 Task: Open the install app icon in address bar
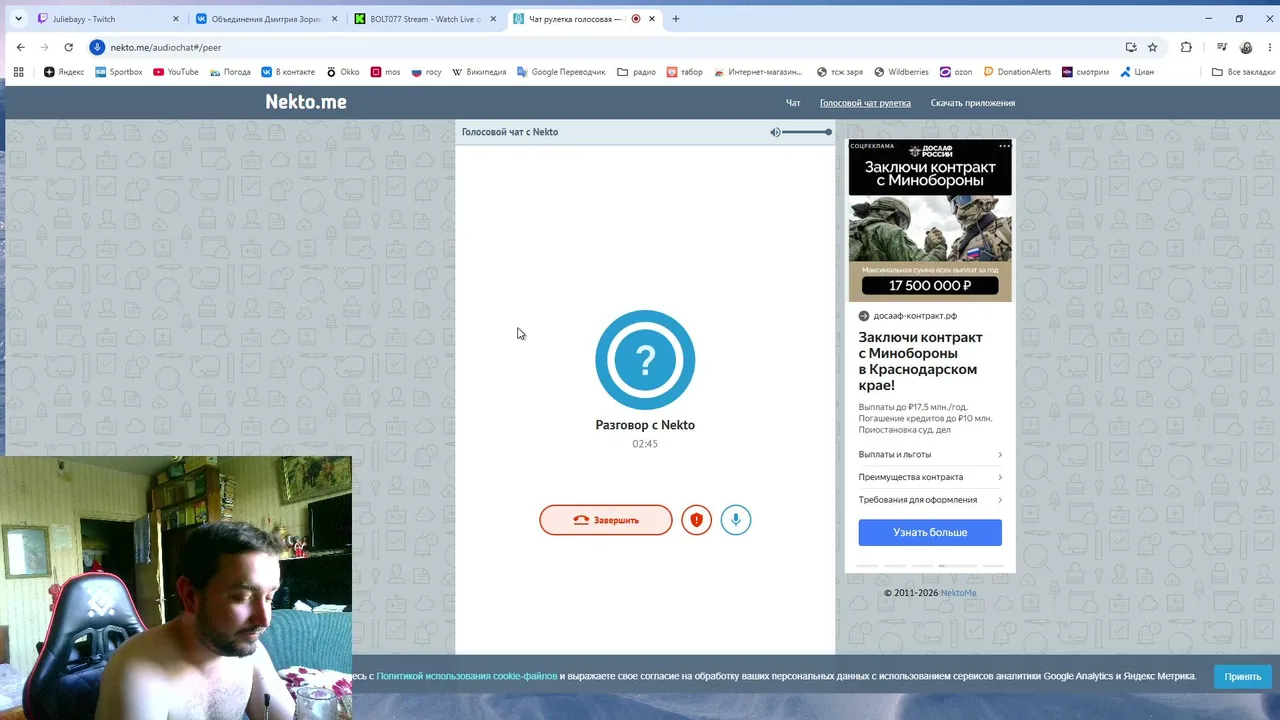(1131, 47)
